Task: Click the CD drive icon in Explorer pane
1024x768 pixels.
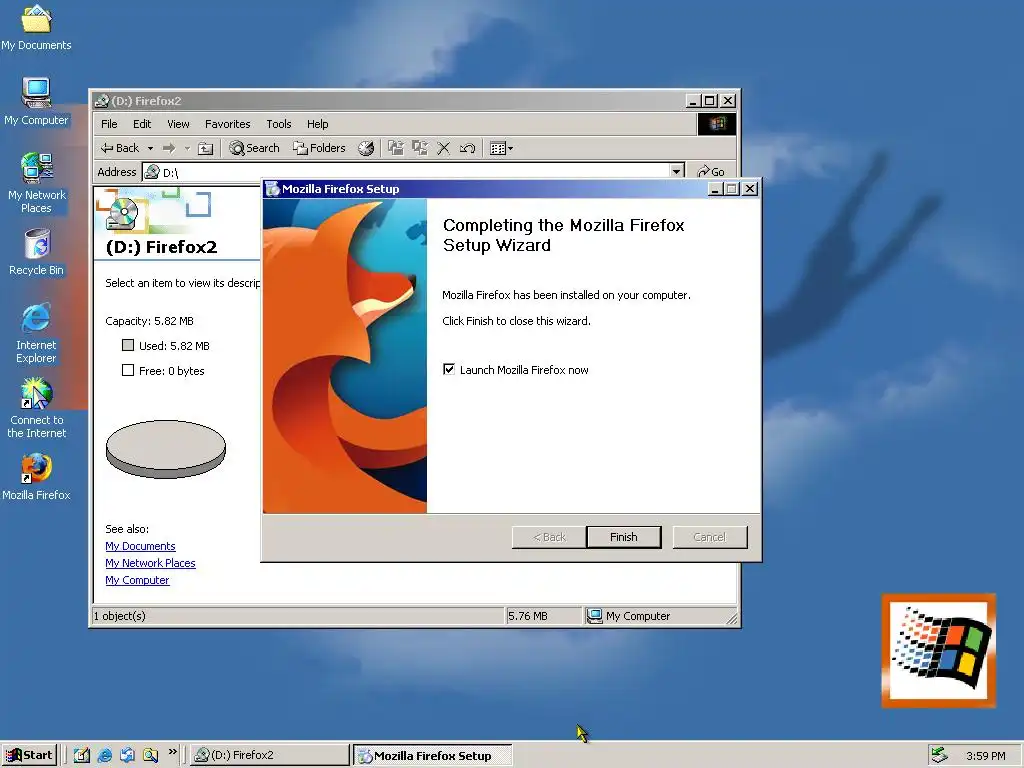Action: pyautogui.click(x=122, y=214)
